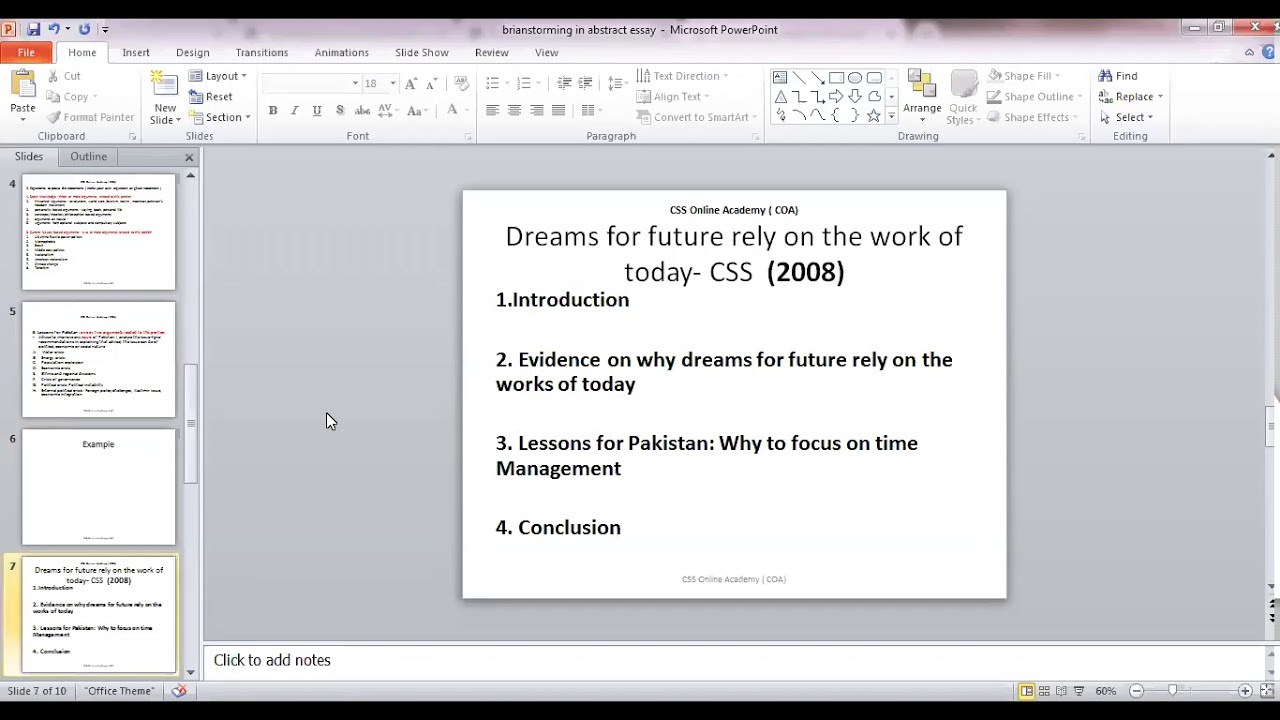Viewport: 1280px width, 720px height.
Task: Click the Arrange objects icon
Action: pos(922,85)
